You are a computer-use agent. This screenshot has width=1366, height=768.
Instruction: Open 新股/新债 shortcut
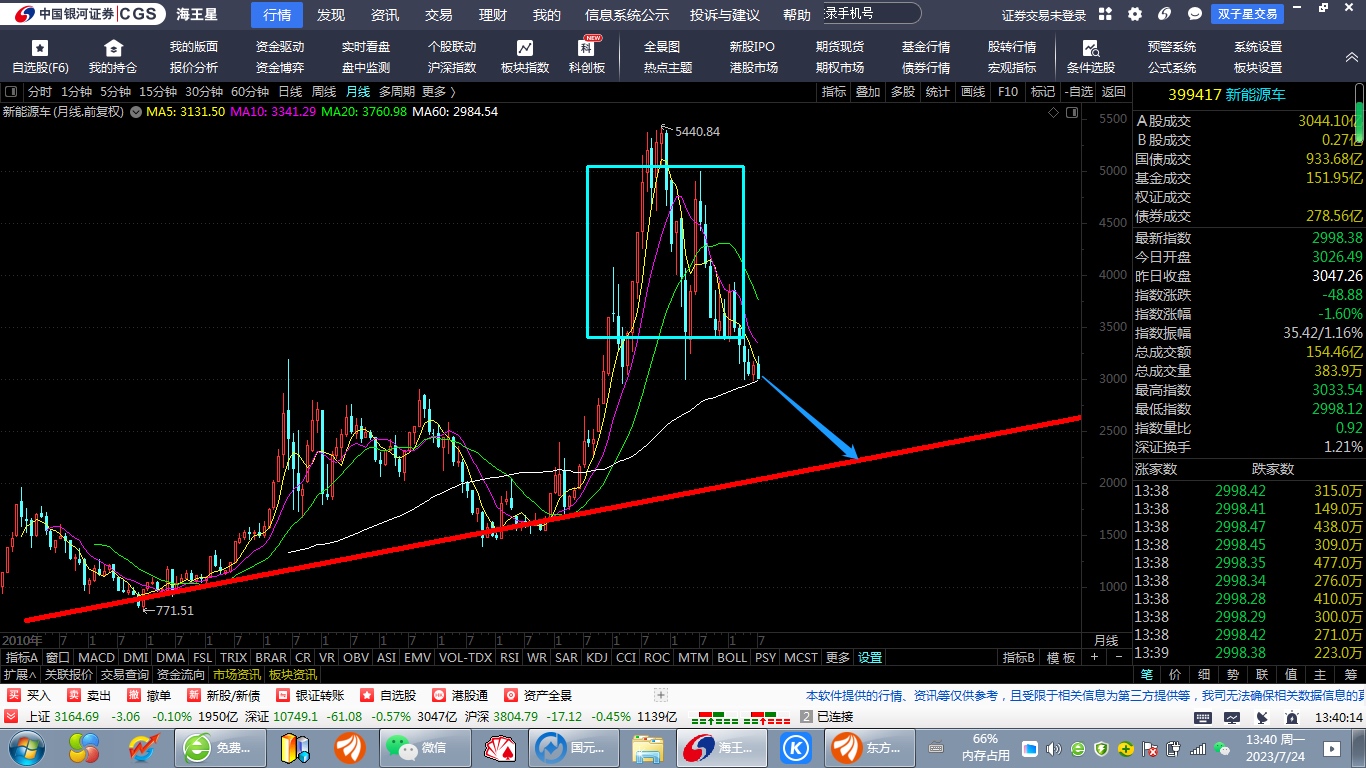tap(224, 695)
